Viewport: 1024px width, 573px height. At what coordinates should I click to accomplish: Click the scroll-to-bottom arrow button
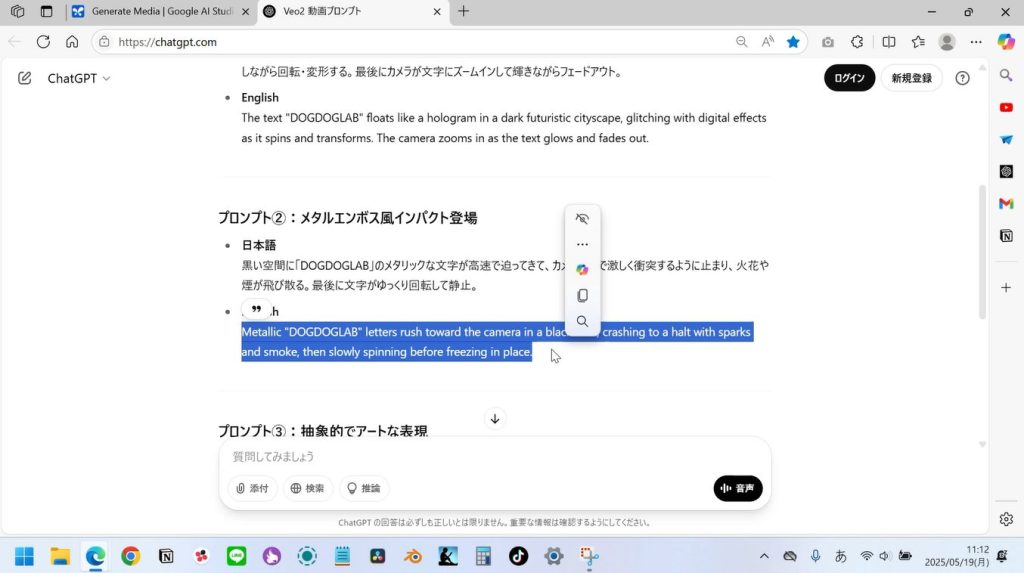click(x=495, y=419)
